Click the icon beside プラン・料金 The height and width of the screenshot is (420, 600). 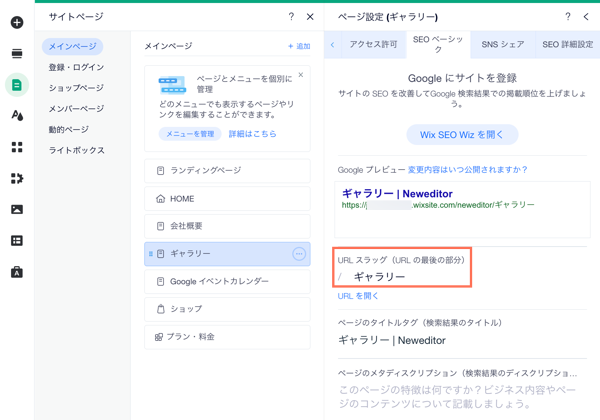tap(158, 337)
